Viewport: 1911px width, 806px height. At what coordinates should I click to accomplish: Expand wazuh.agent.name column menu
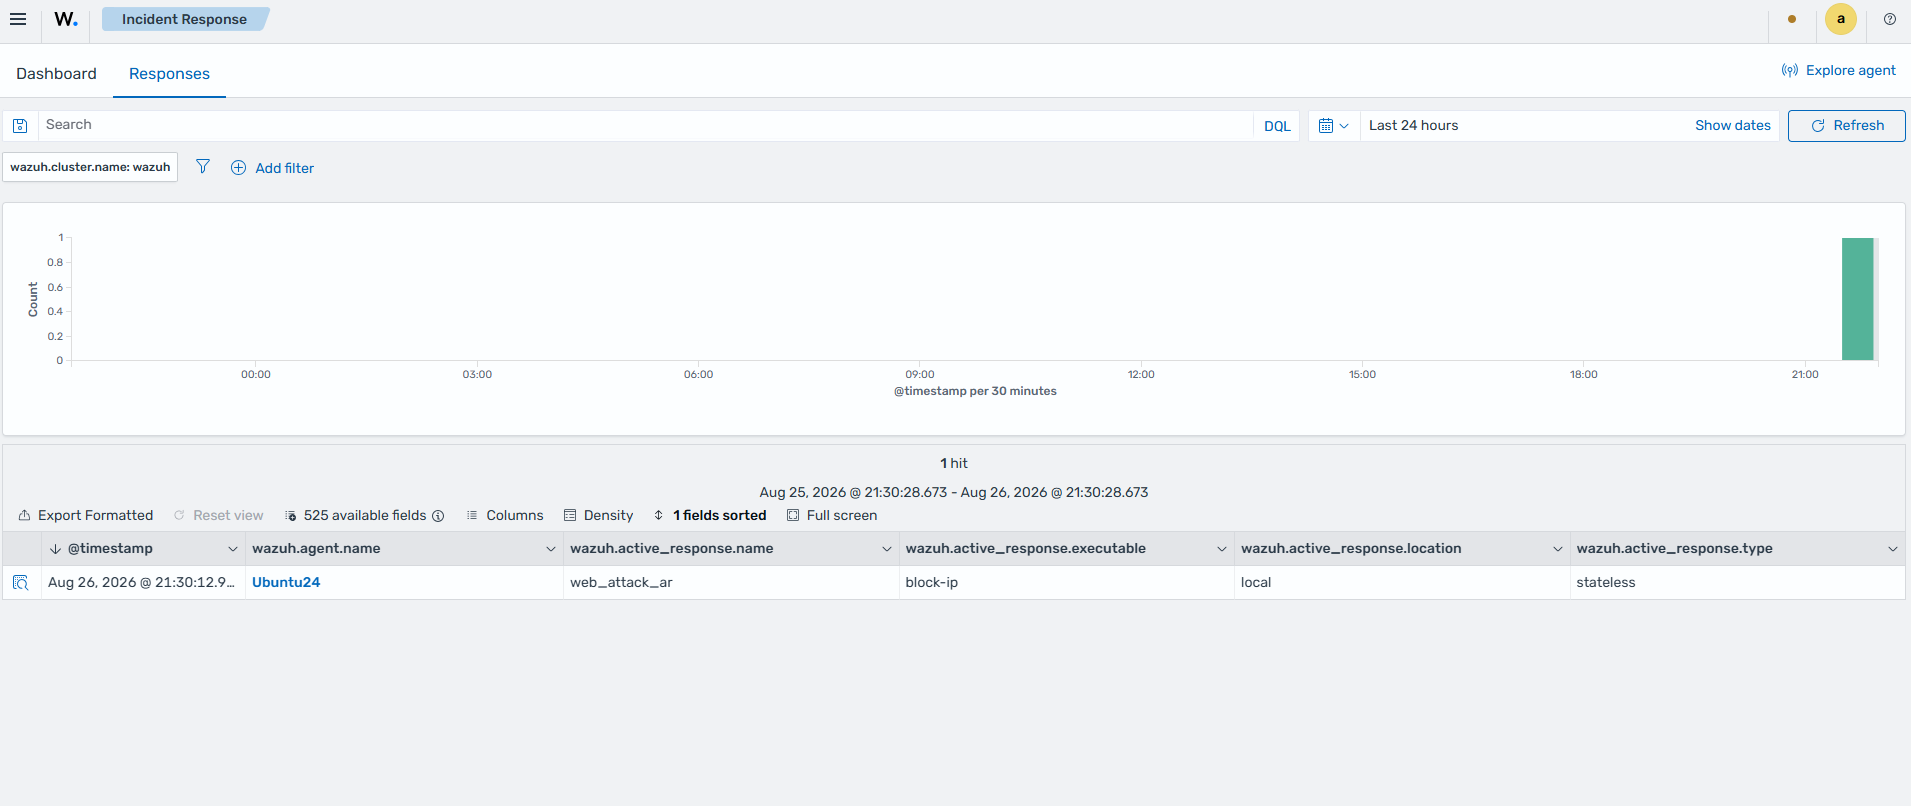coord(551,549)
